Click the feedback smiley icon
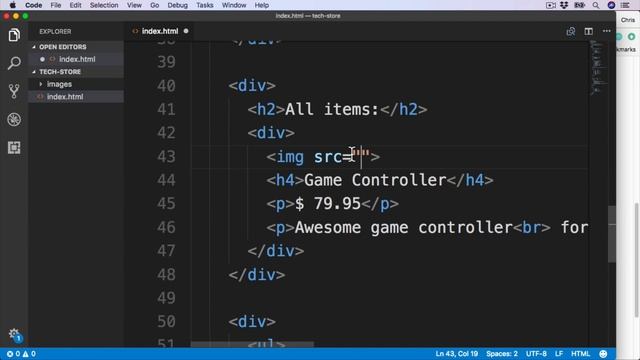Screen dimensions: 640x360 603,354
